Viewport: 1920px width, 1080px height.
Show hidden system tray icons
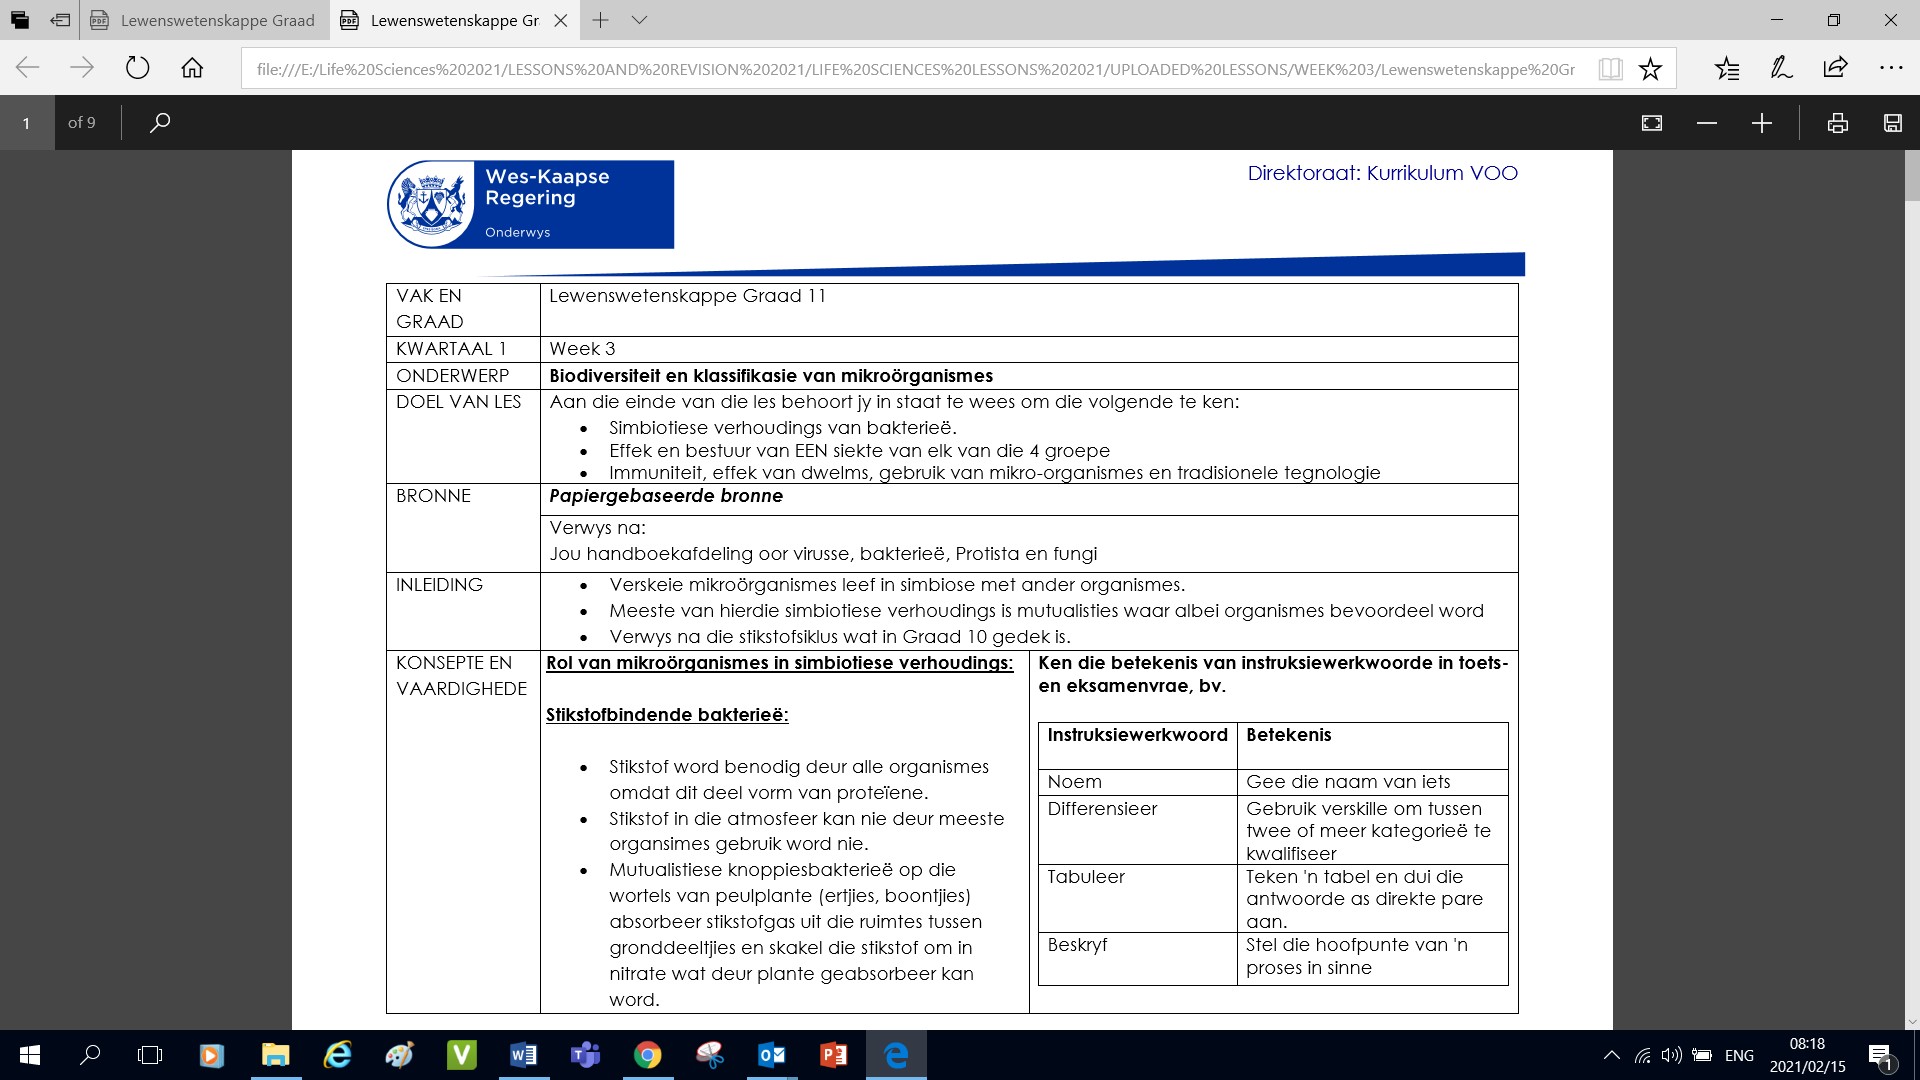(x=1611, y=1055)
